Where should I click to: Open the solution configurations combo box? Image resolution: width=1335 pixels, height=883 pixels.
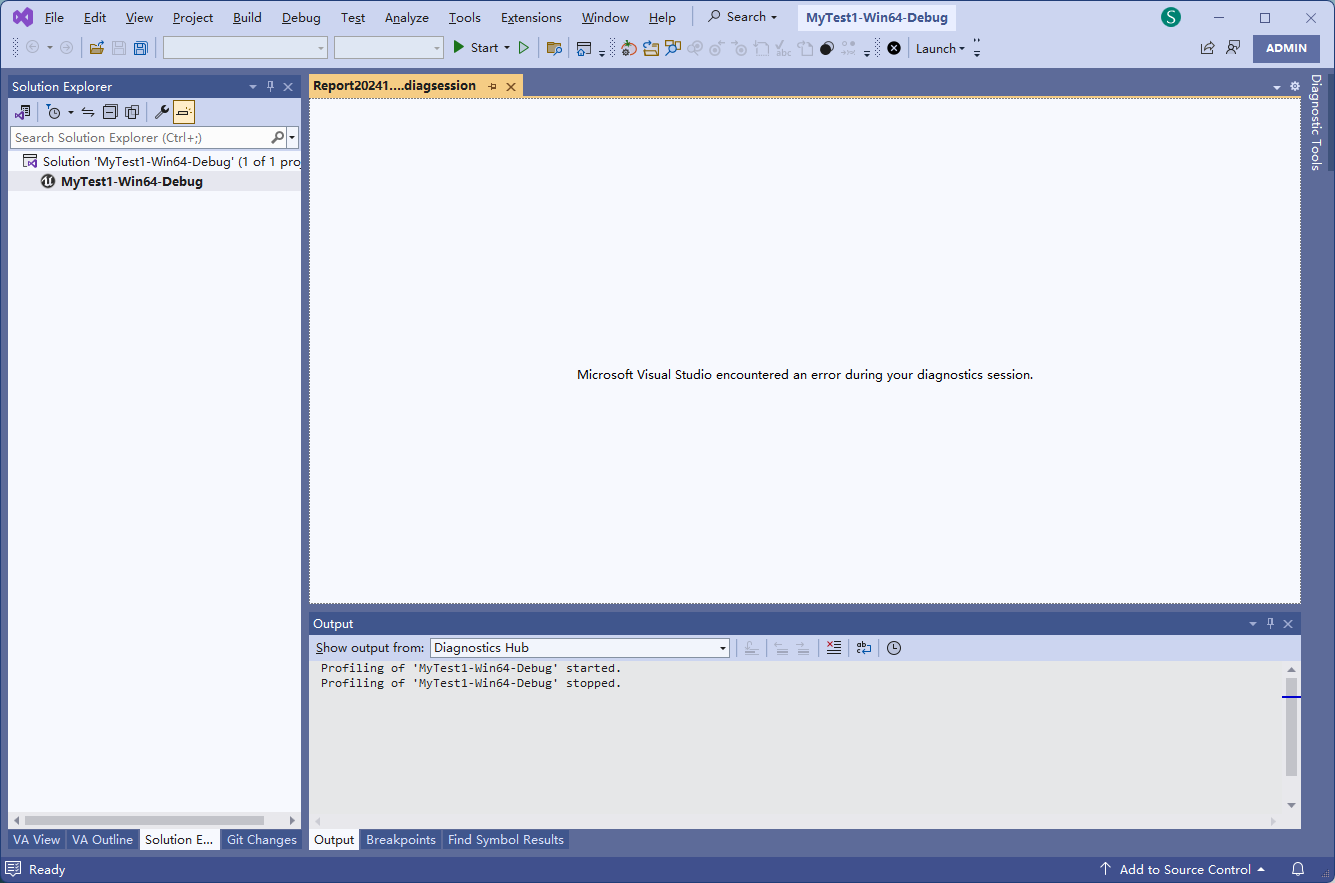tap(245, 48)
